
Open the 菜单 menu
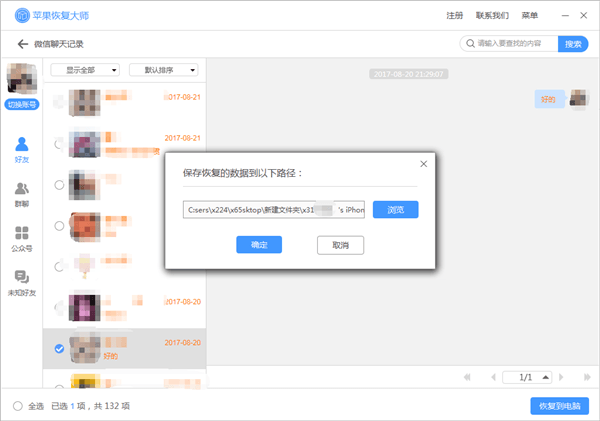tap(530, 16)
